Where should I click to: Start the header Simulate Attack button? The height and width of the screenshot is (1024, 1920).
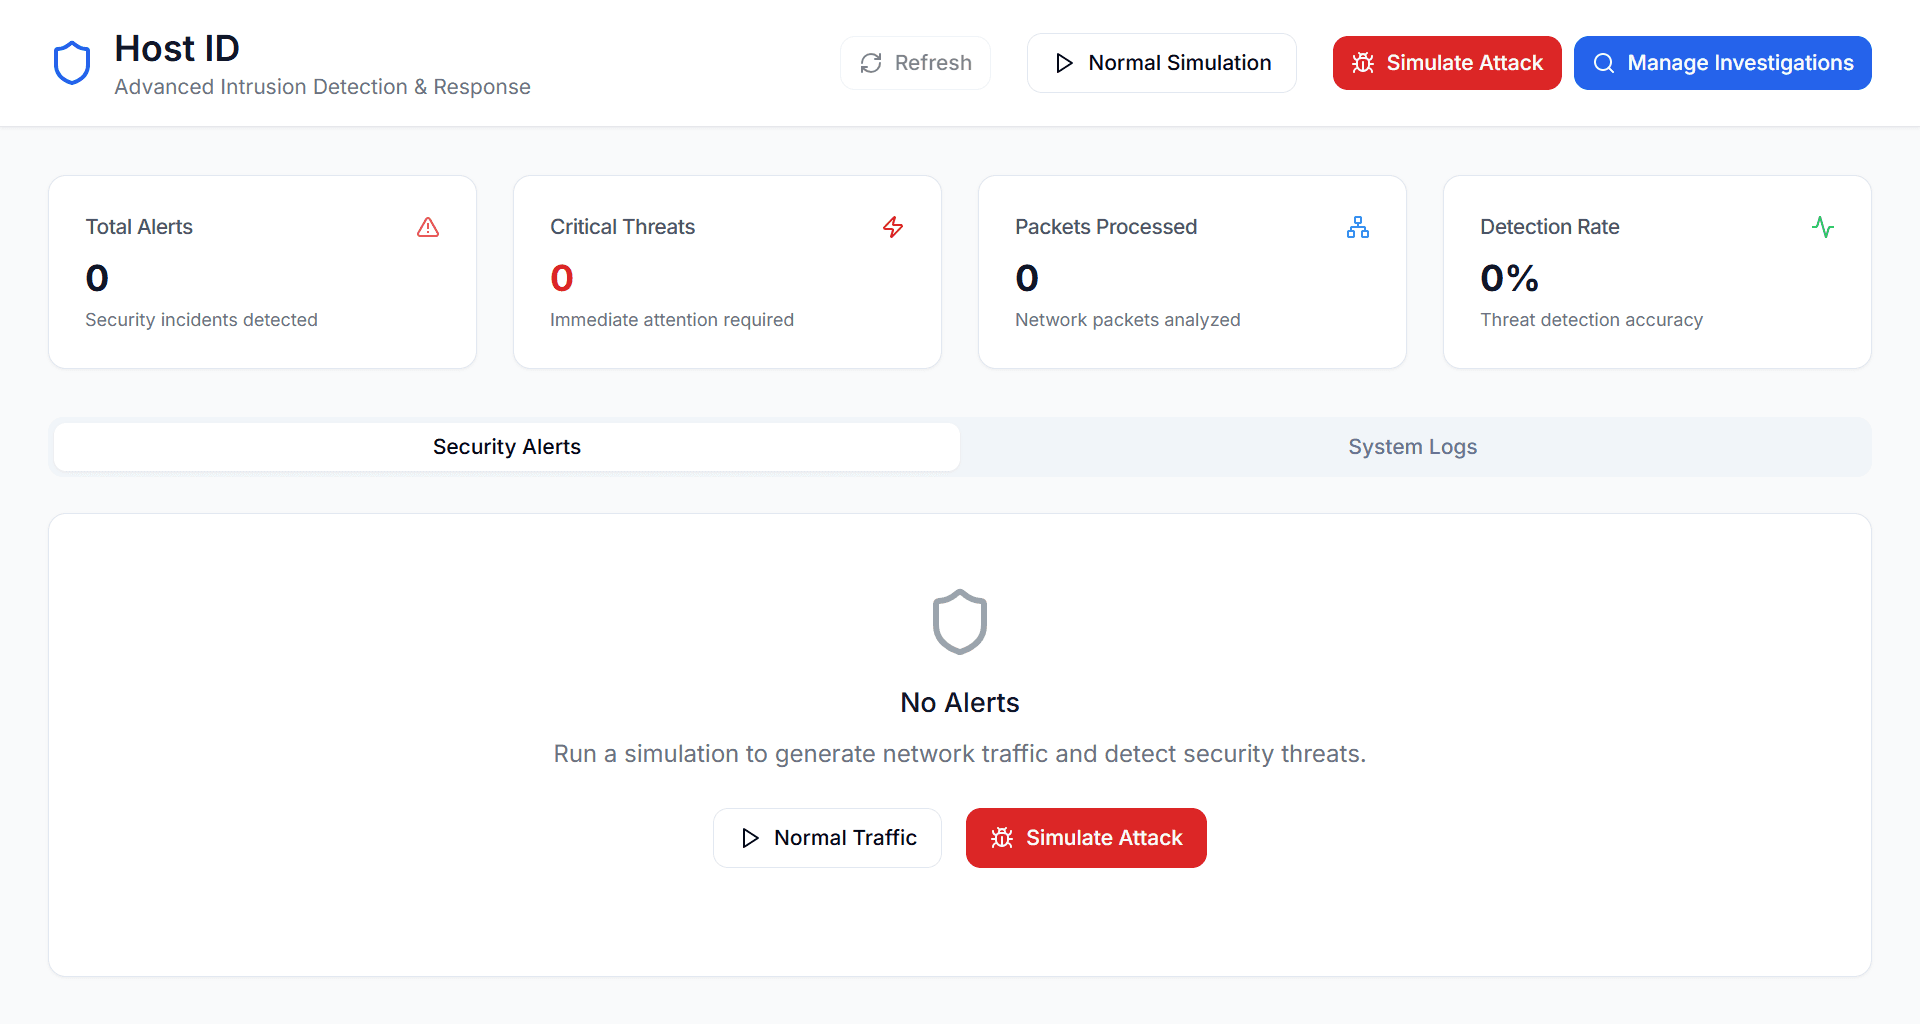[x=1446, y=63]
